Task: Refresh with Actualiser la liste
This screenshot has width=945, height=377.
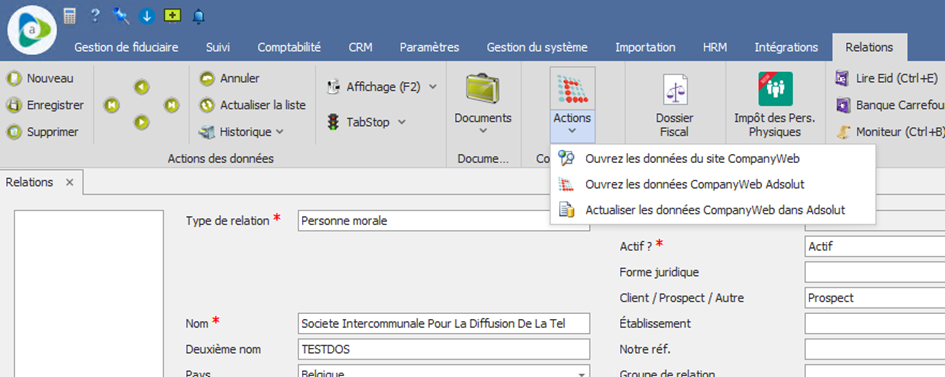Action: click(x=253, y=105)
